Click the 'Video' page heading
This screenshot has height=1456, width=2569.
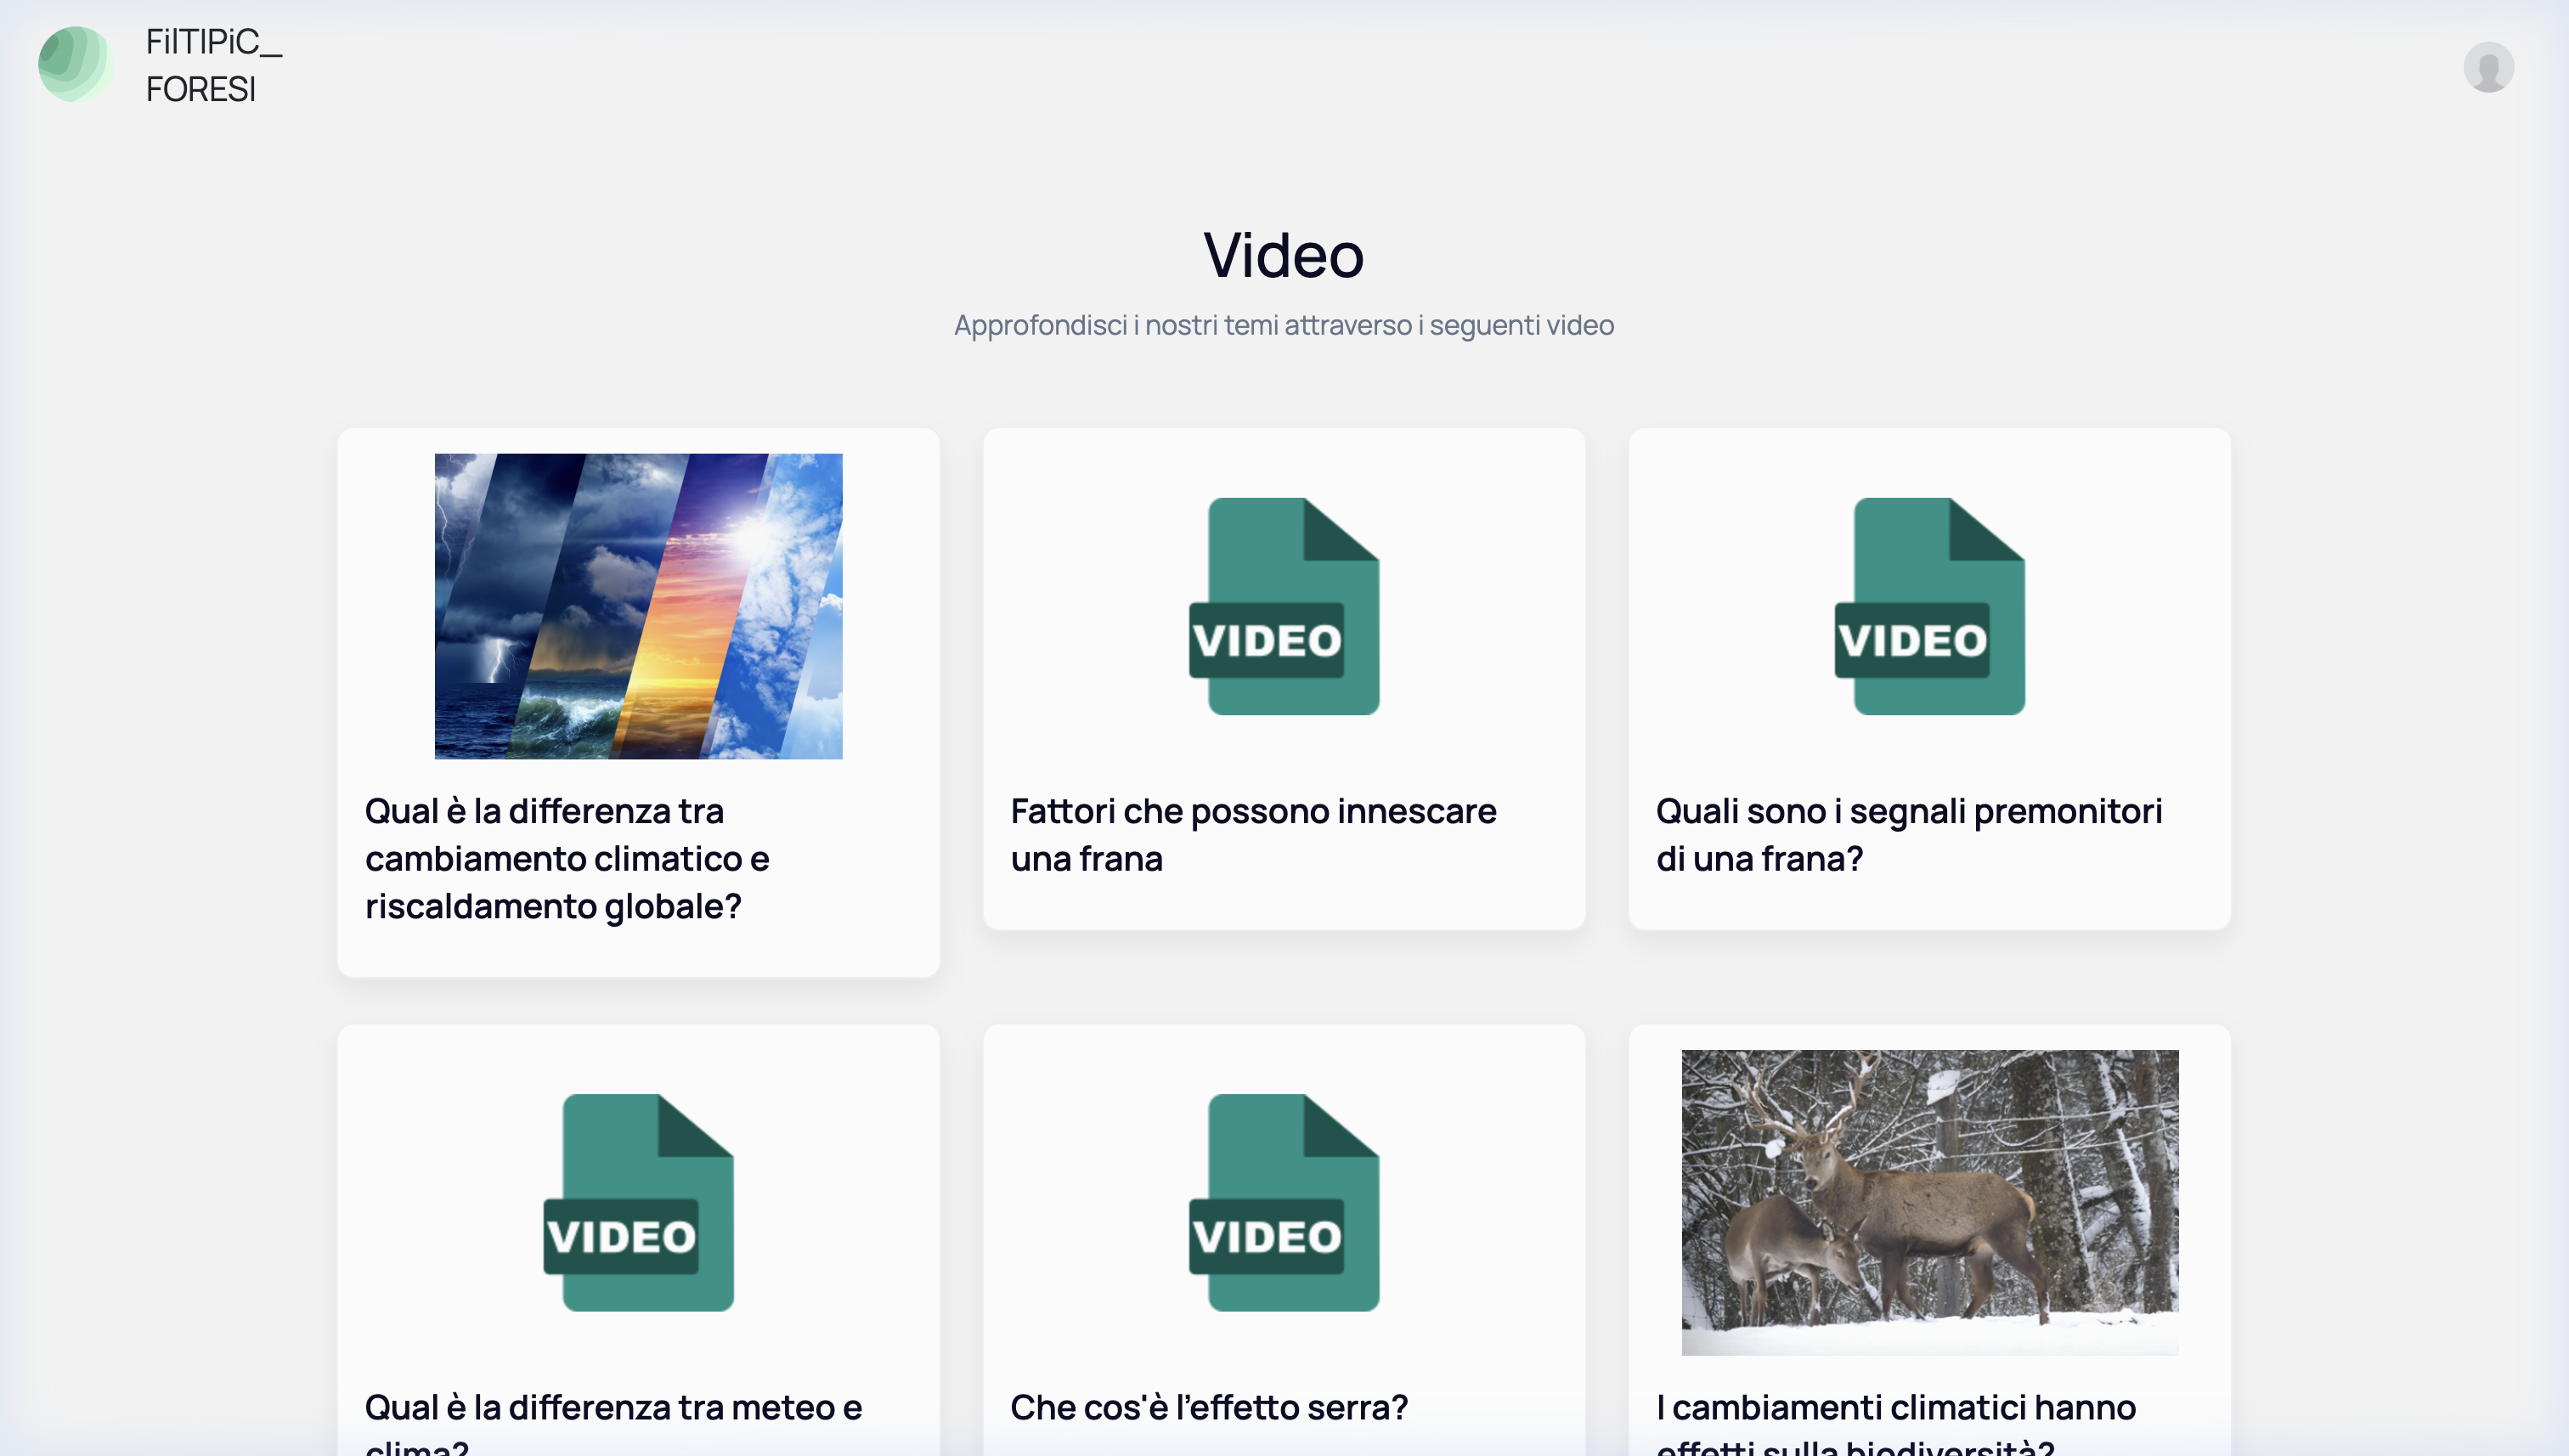pyautogui.click(x=1284, y=255)
